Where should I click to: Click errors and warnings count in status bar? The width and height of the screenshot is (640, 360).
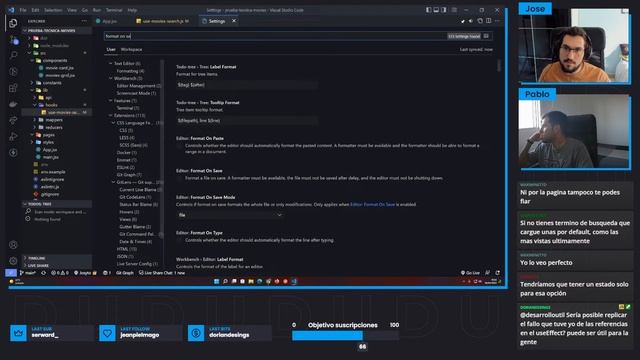(60, 273)
